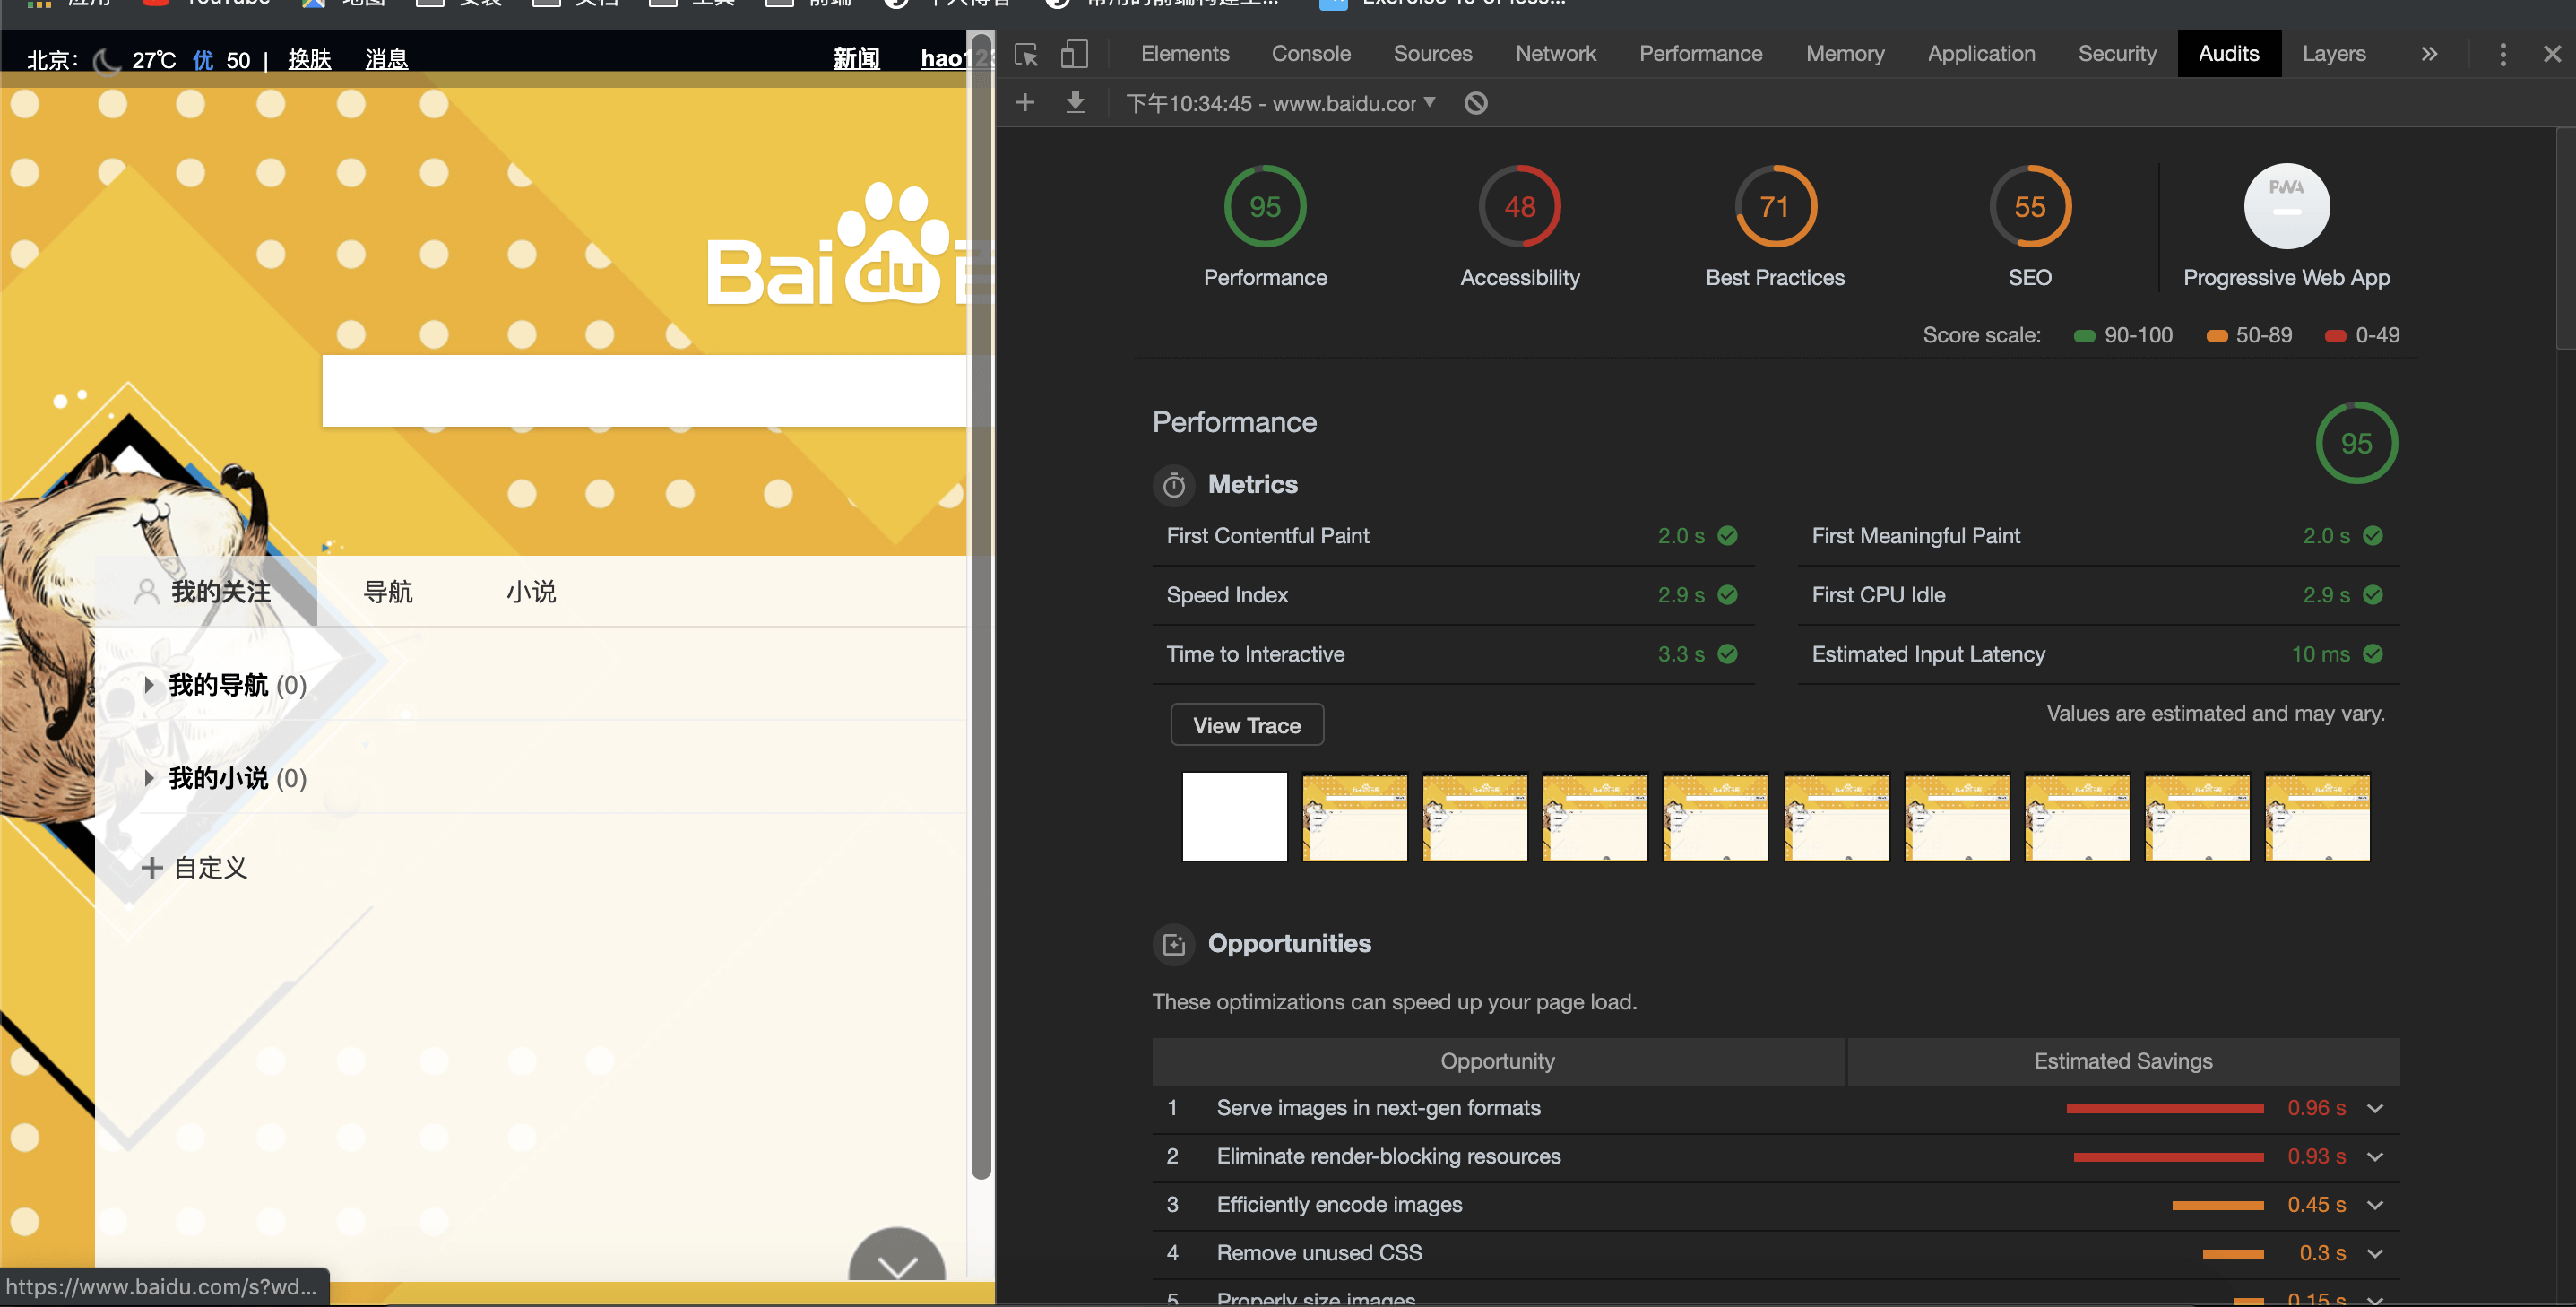Click the plus icon to perform new audit
Viewport: 2576px width, 1307px height.
click(x=1025, y=102)
